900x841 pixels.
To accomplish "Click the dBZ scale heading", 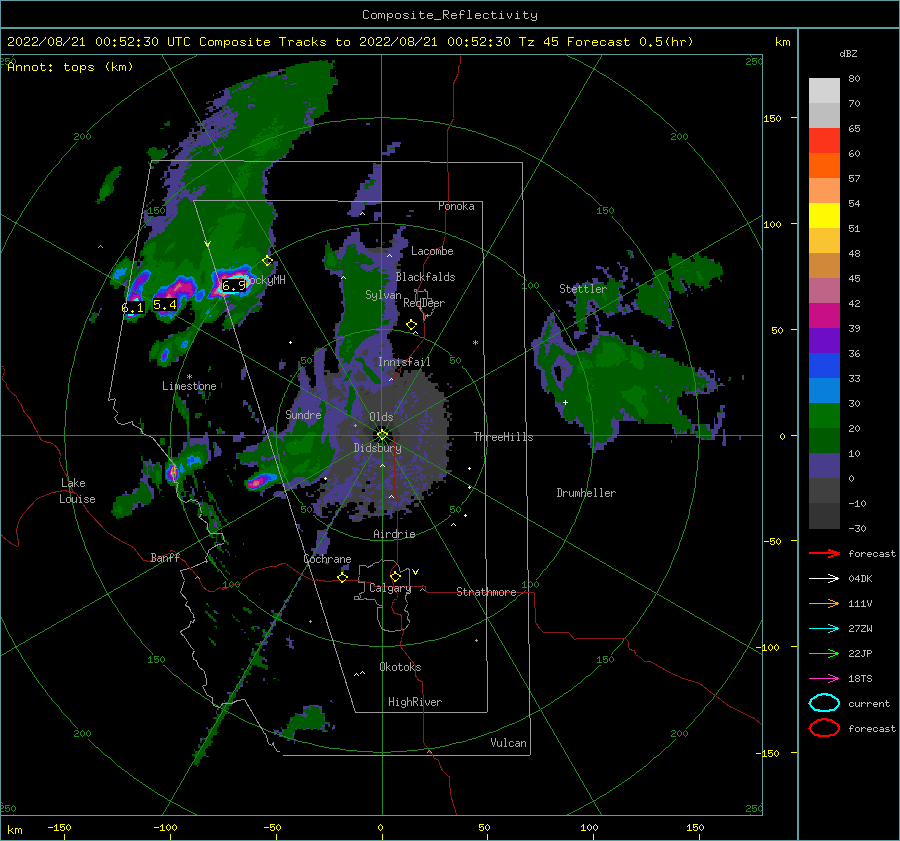I will tap(848, 53).
